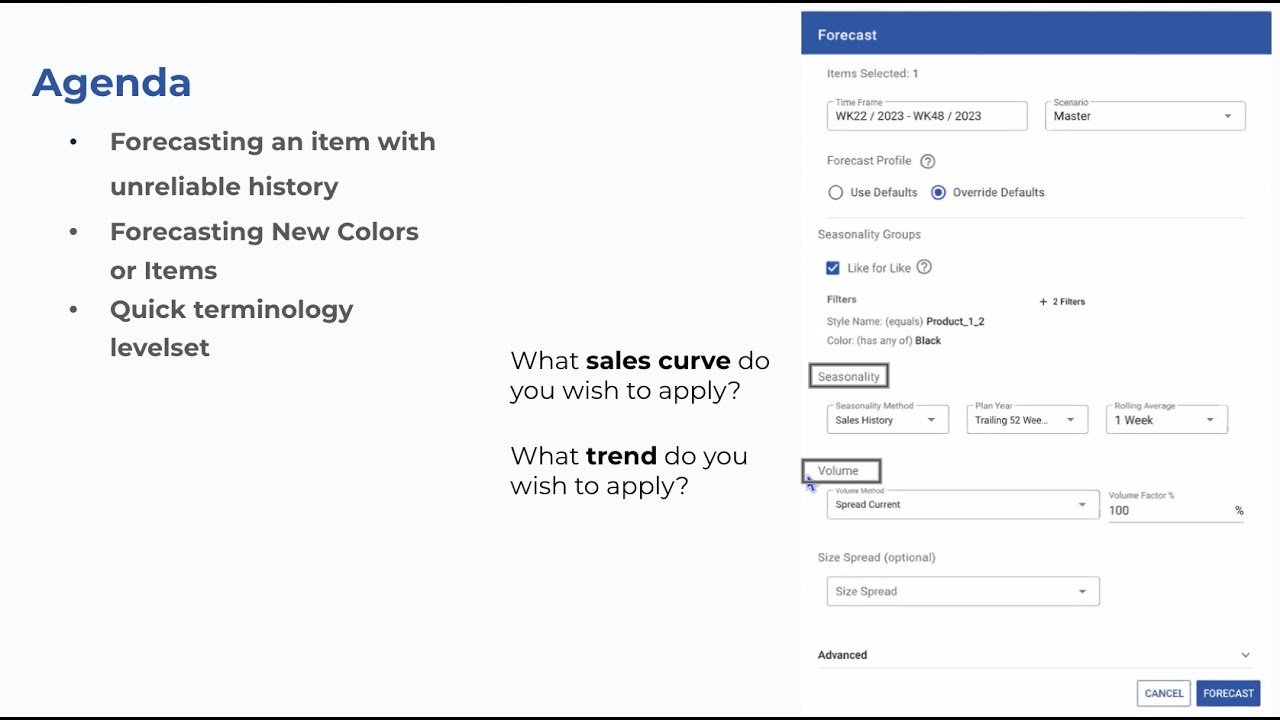1280x720 pixels.
Task: Click the Forecast Profile label
Action: (x=869, y=161)
